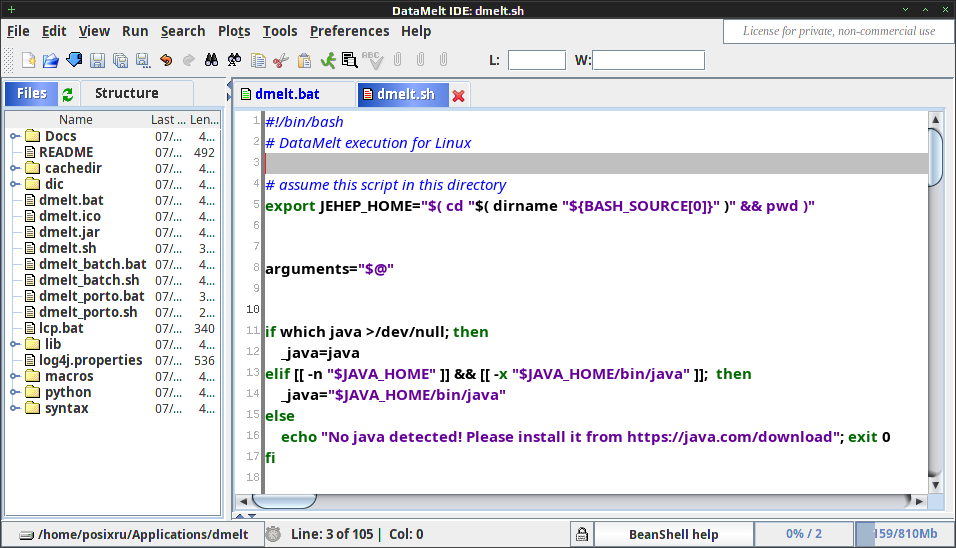
Task: Open the Plots menu
Action: [234, 31]
